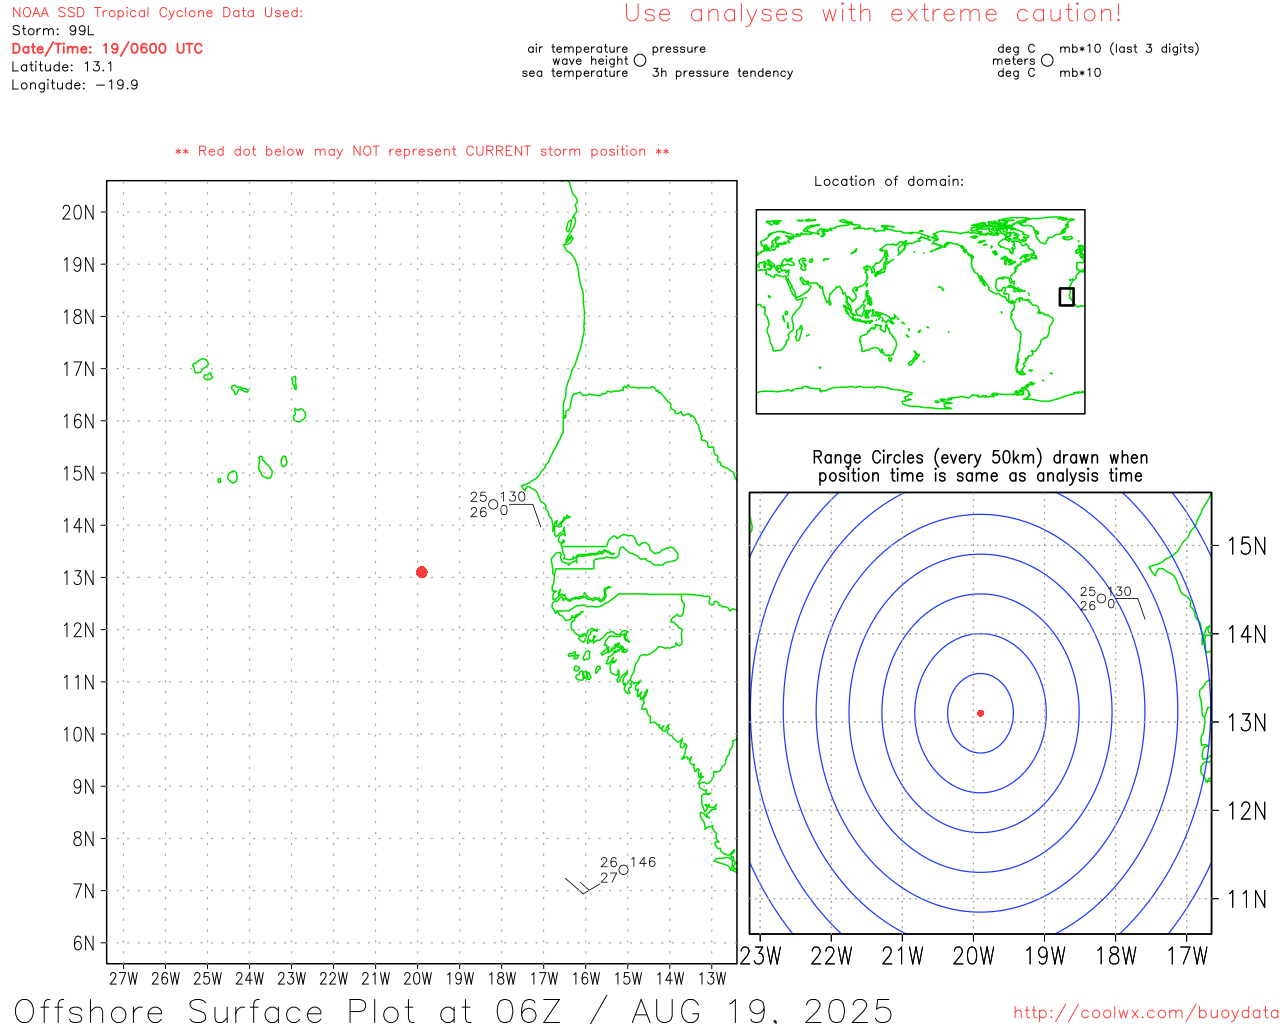Click the '3h pressure tendency' legend label
The width and height of the screenshot is (1280, 1024).
click(722, 73)
